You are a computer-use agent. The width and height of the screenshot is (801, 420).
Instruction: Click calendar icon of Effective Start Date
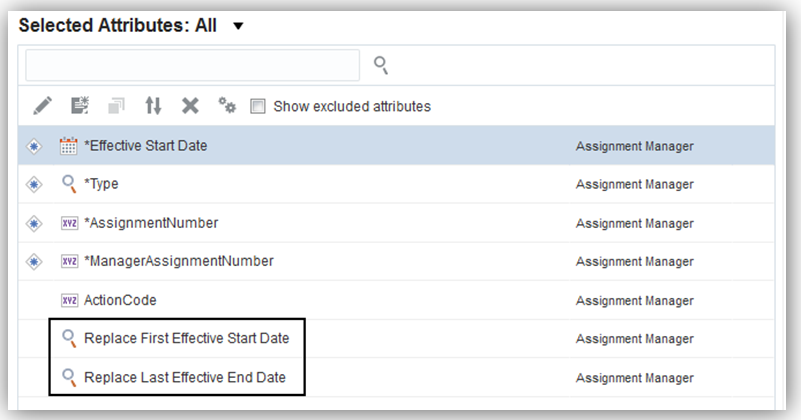coord(69,146)
